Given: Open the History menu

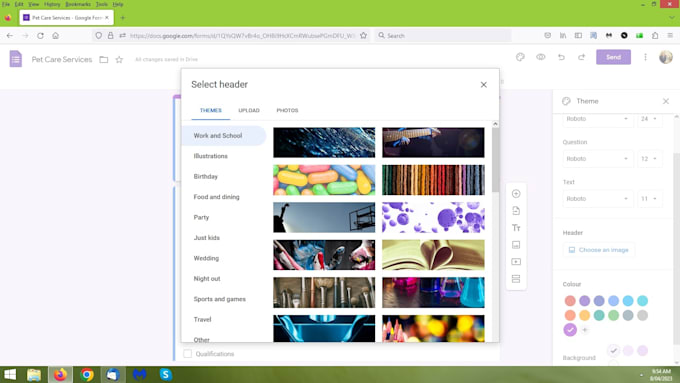Looking at the screenshot, I should (52, 4).
